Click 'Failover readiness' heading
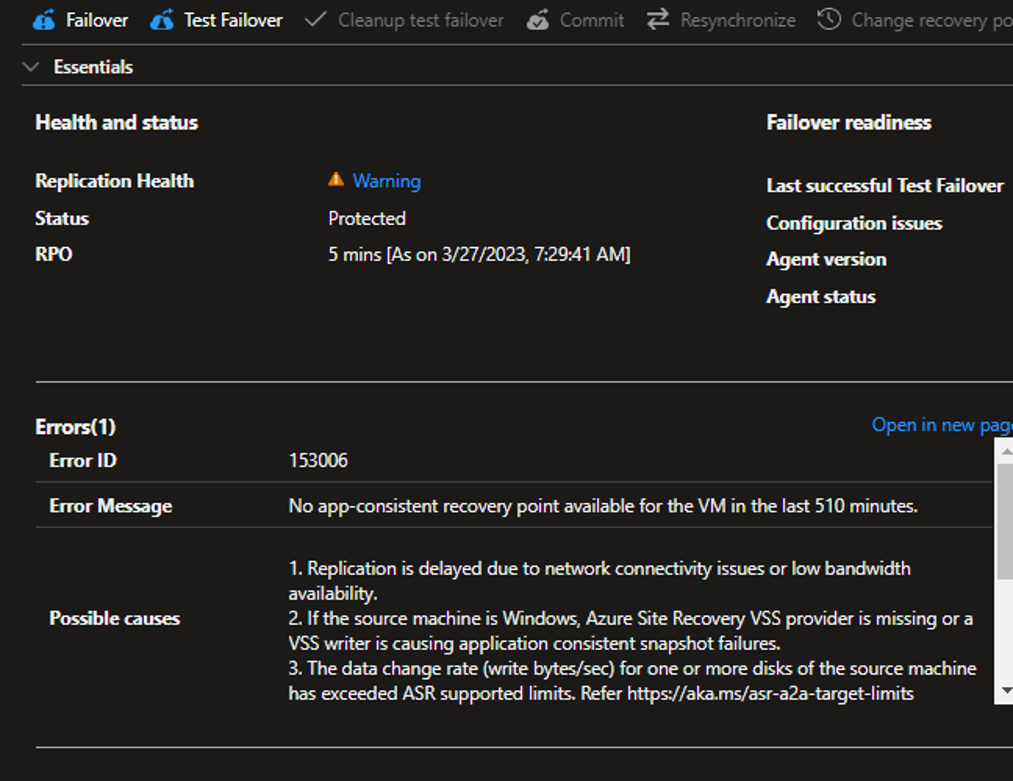 click(x=849, y=122)
